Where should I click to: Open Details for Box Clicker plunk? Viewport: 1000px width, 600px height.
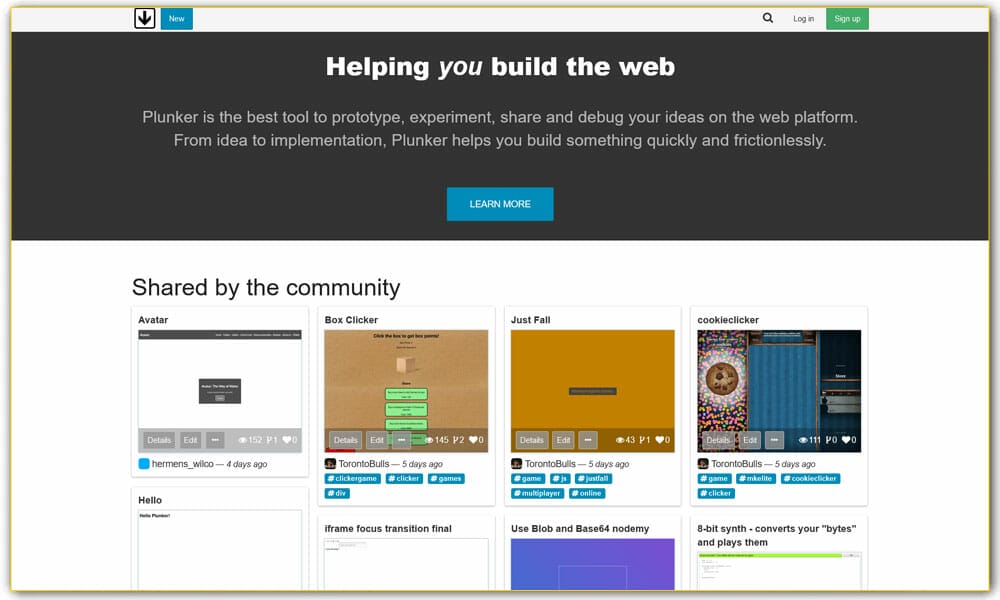click(346, 440)
